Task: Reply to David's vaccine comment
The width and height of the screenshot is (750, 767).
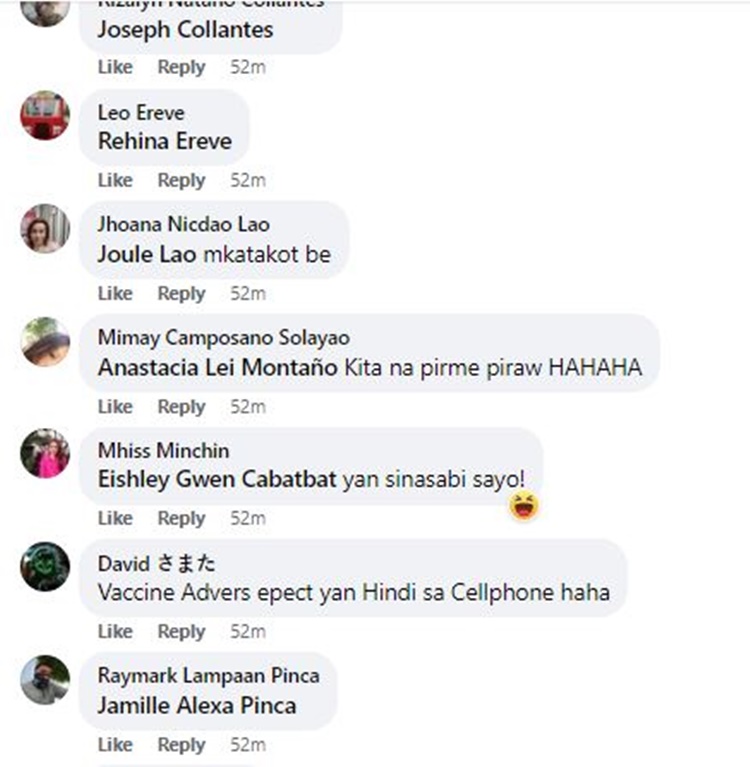Action: 181,632
